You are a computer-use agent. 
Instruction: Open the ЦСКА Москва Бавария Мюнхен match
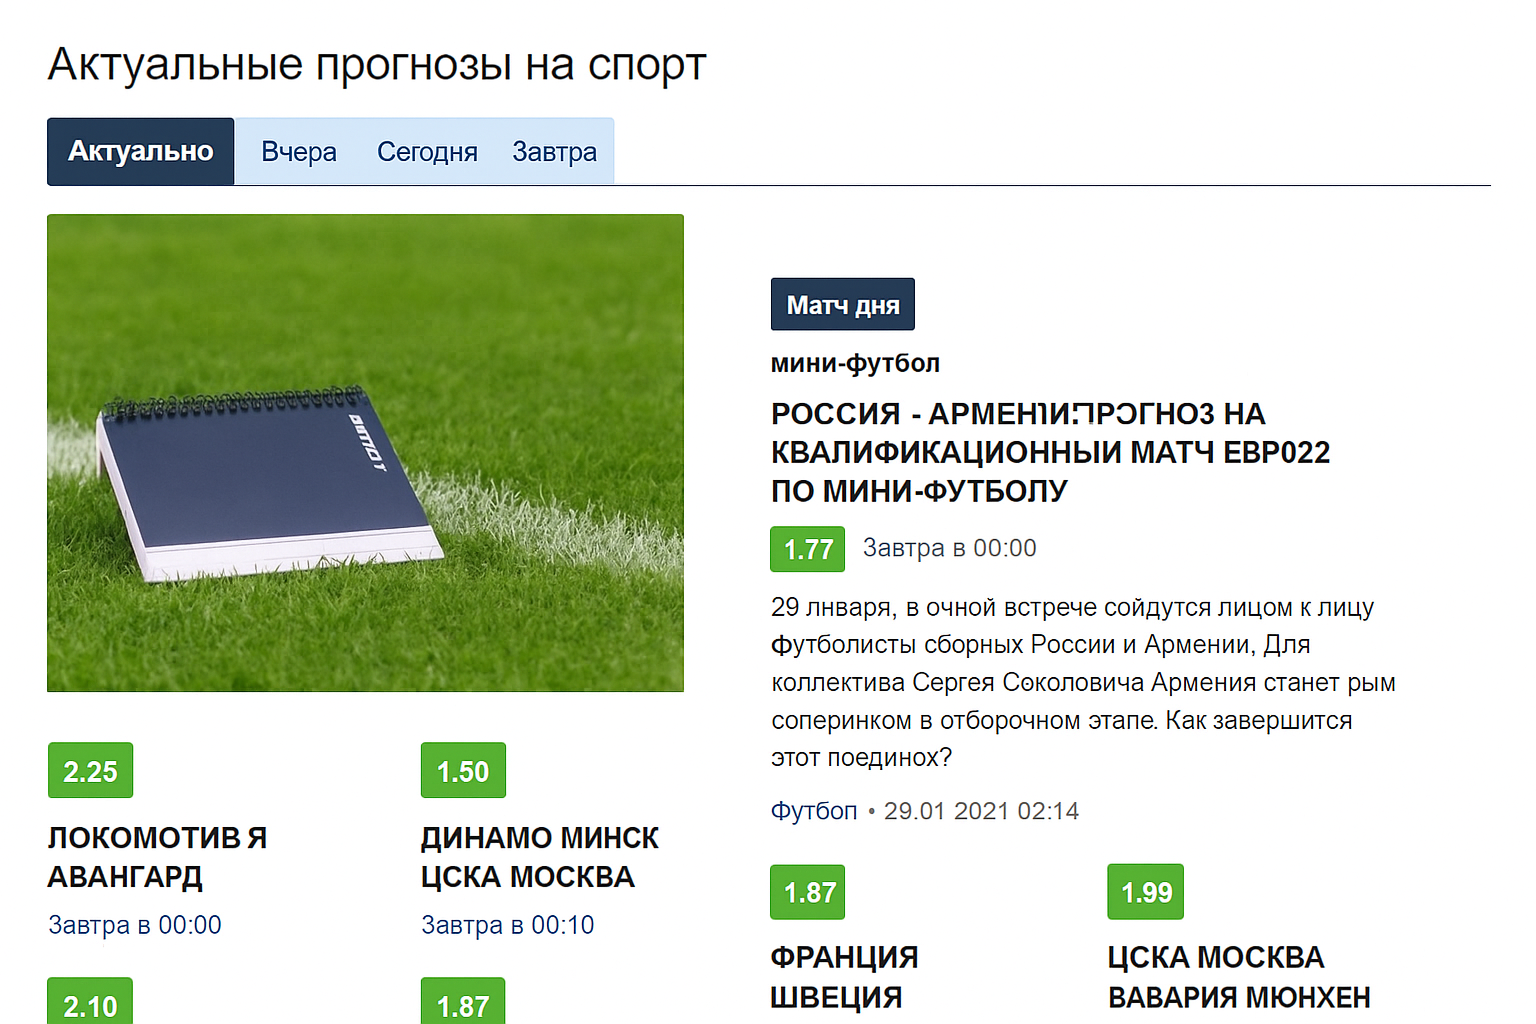pyautogui.click(x=1238, y=977)
